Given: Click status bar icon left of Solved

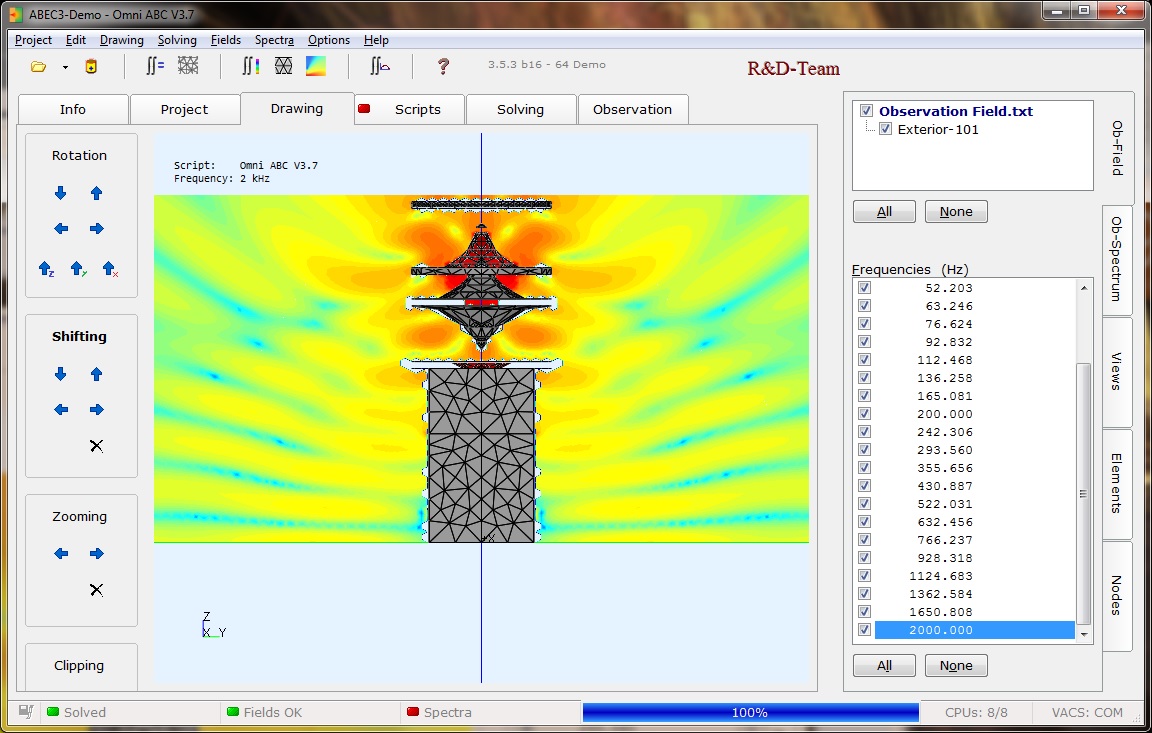Looking at the screenshot, I should pyautogui.click(x=26, y=712).
